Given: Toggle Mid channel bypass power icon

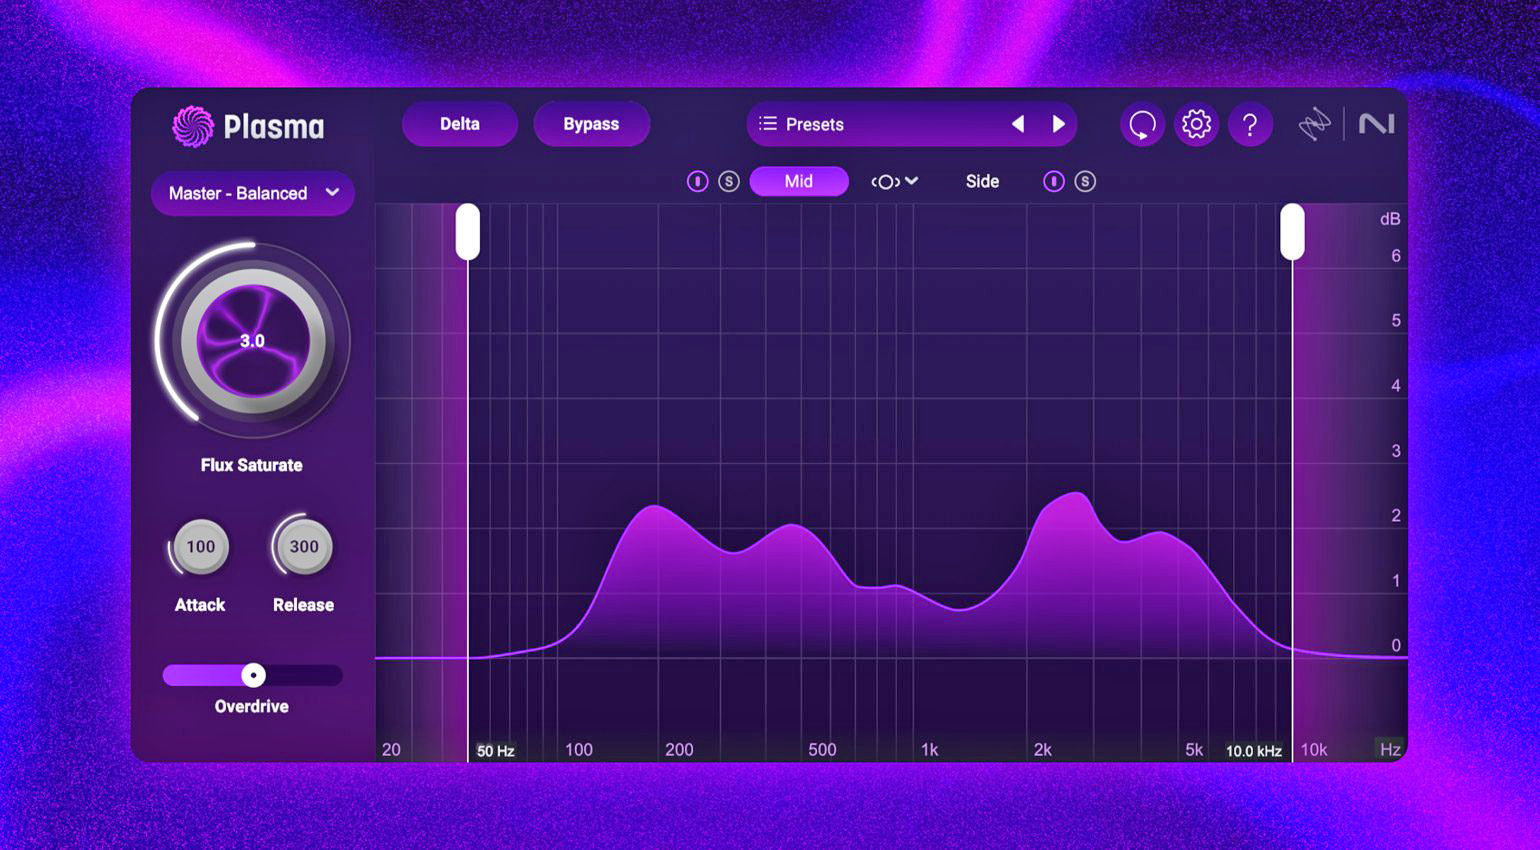Looking at the screenshot, I should click(698, 181).
